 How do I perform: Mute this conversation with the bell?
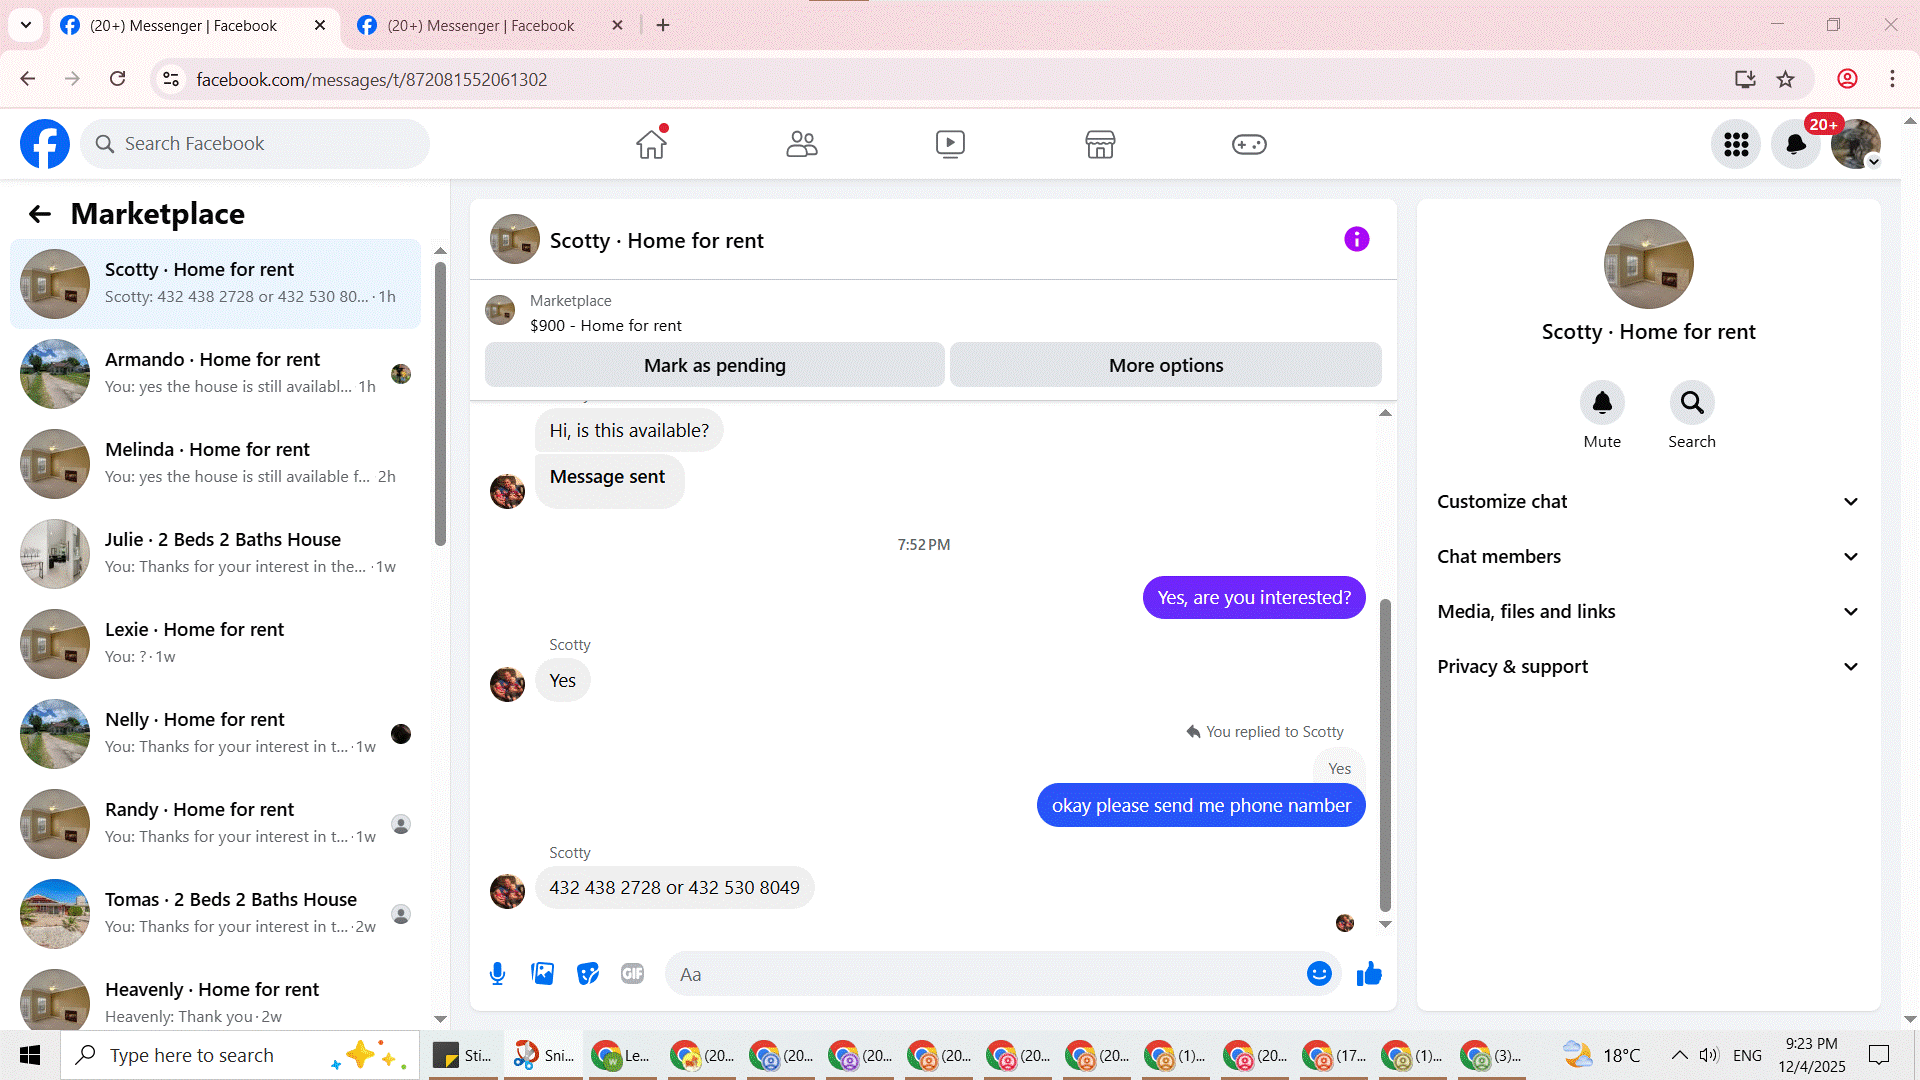1602,403
